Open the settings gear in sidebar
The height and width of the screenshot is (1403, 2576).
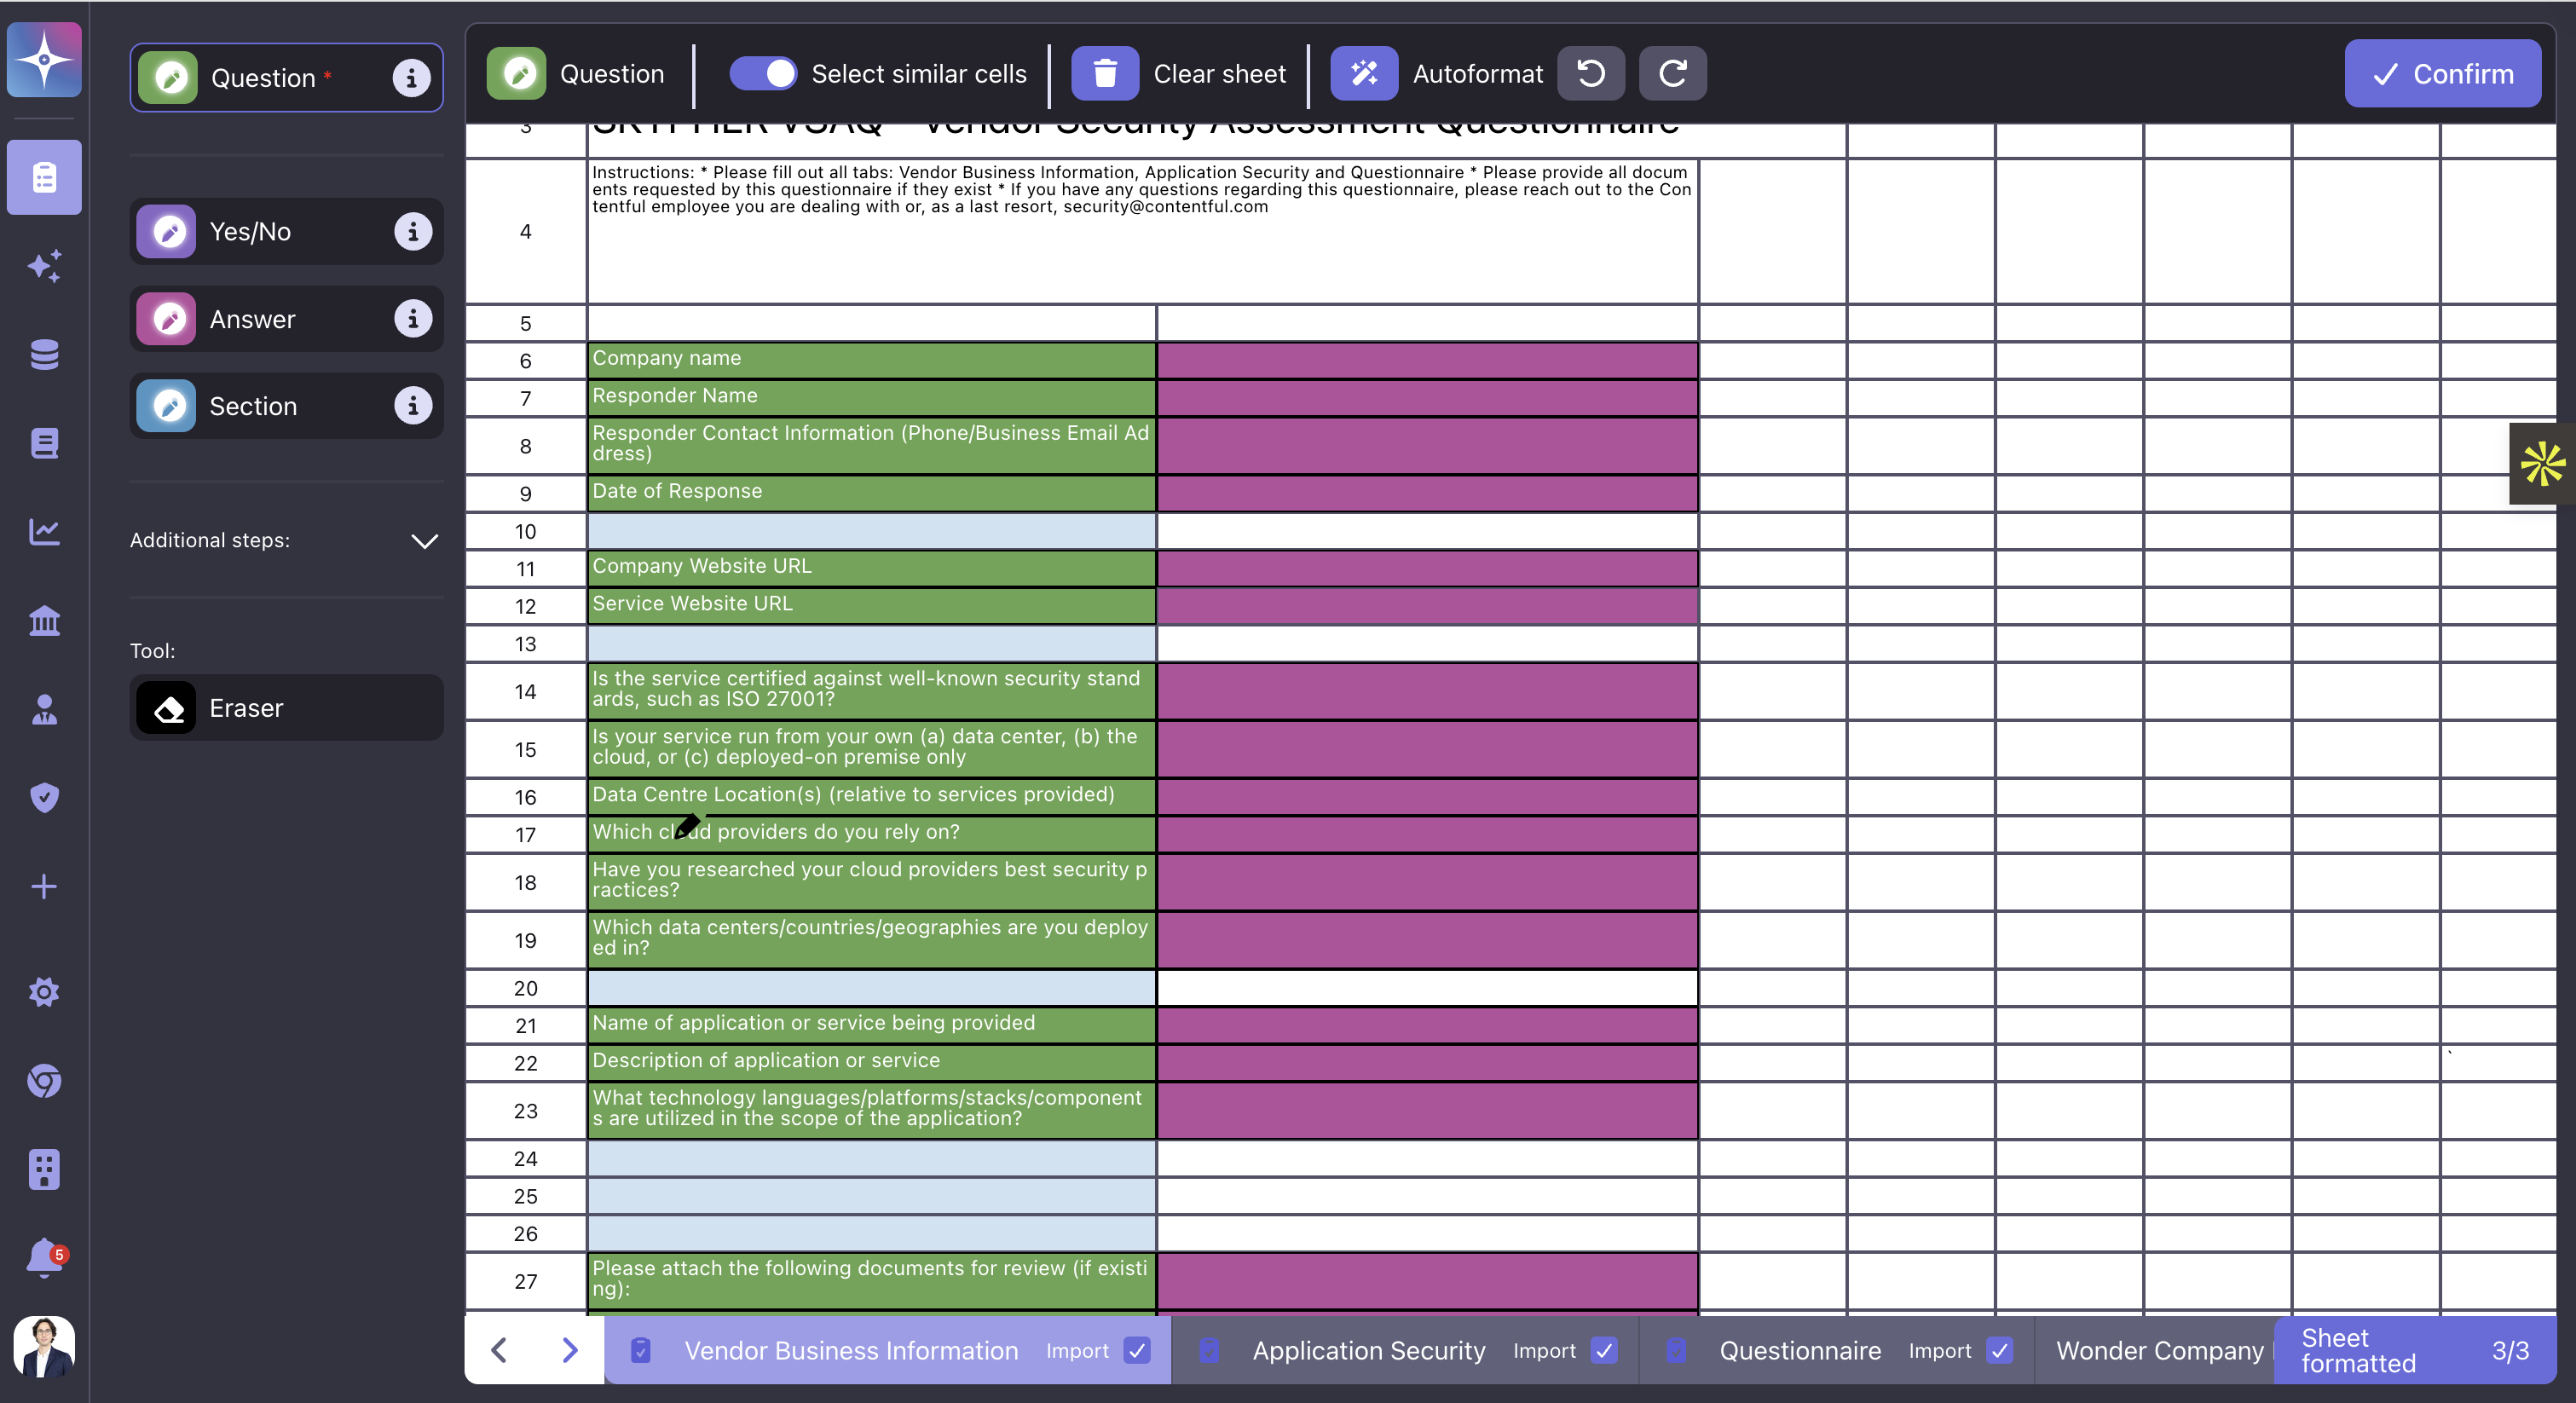[x=44, y=992]
